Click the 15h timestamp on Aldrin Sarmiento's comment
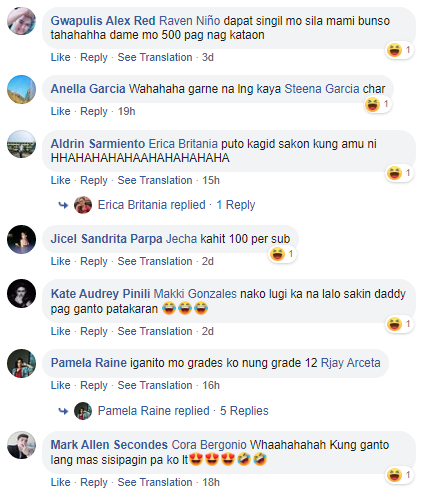 211,180
